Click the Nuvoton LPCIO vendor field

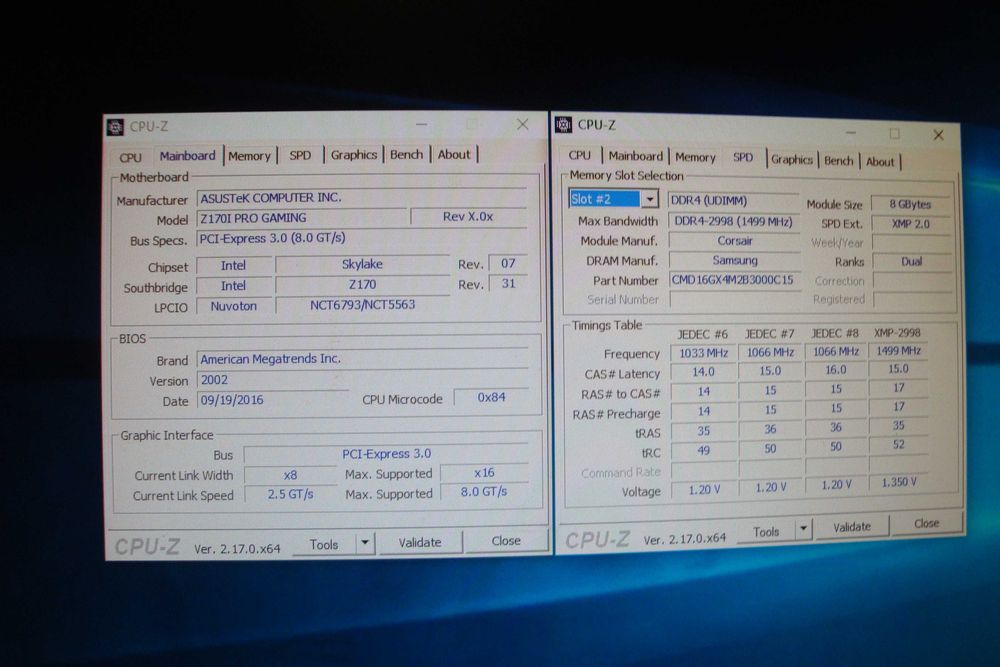tap(233, 307)
